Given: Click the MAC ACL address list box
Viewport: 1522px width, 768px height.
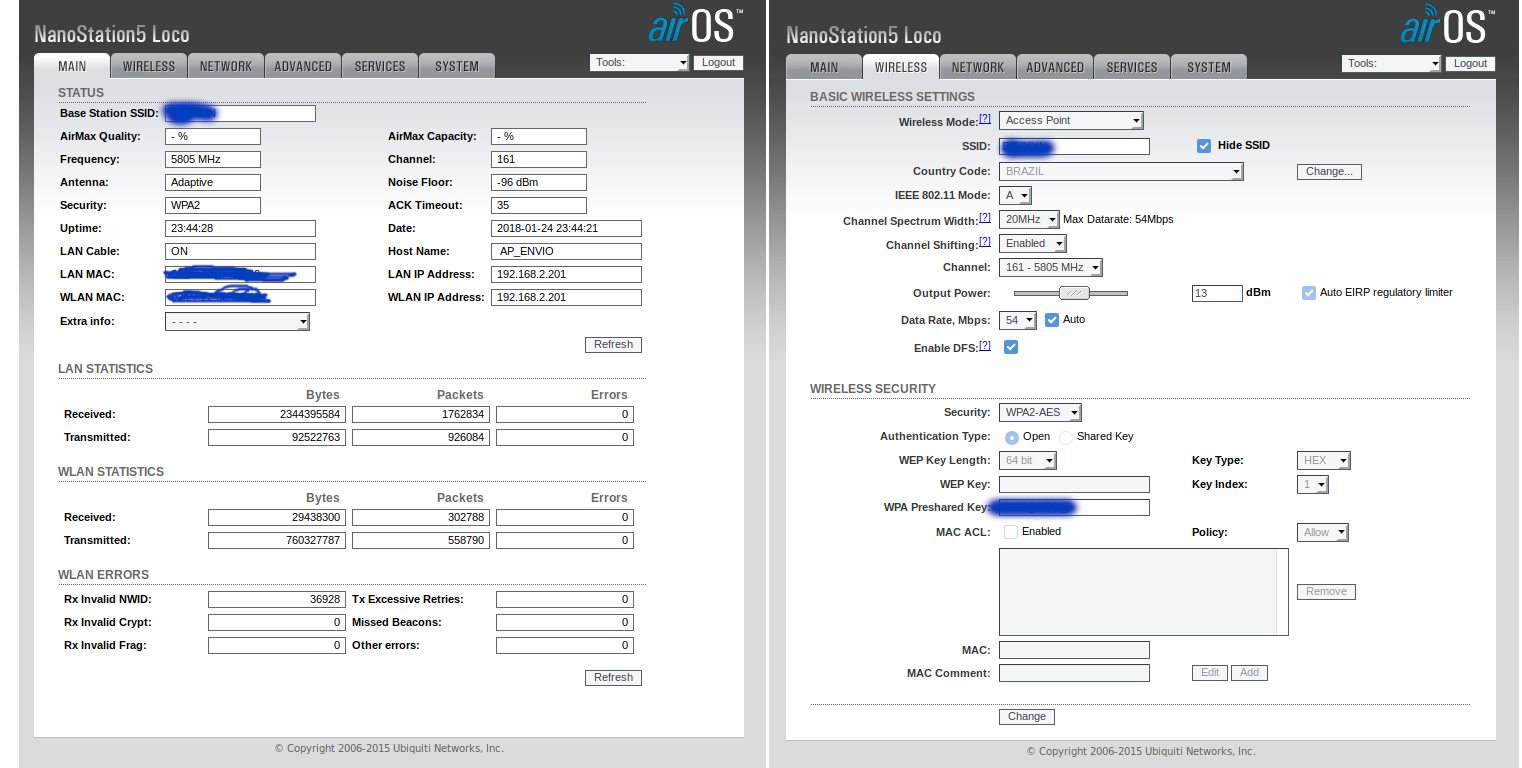Looking at the screenshot, I should (1143, 592).
